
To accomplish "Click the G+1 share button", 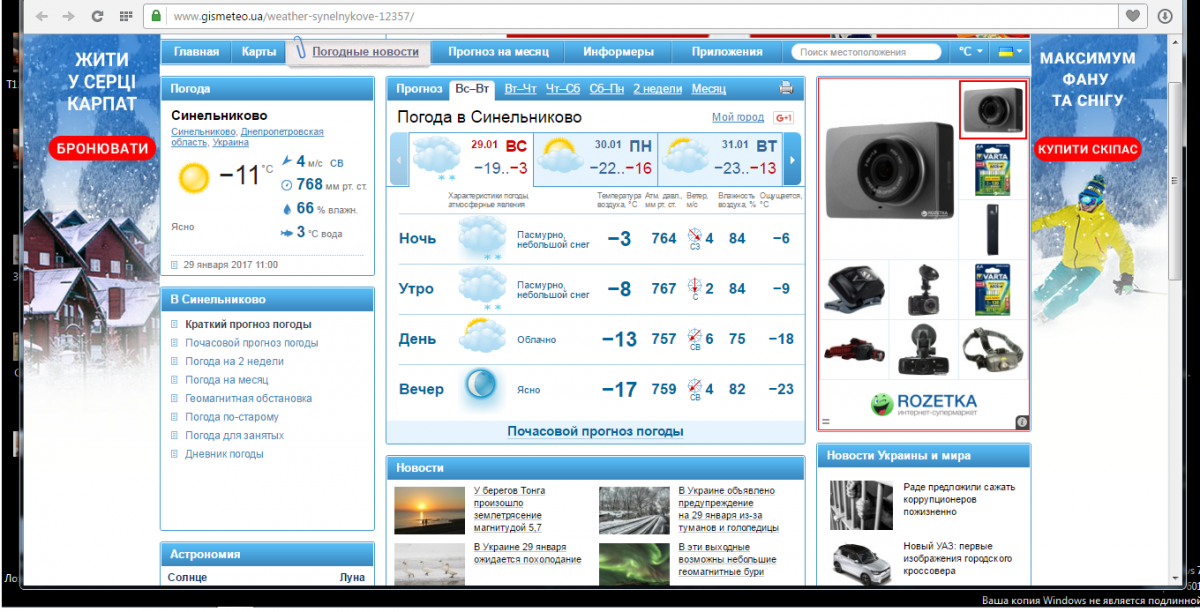I will coord(784,118).
